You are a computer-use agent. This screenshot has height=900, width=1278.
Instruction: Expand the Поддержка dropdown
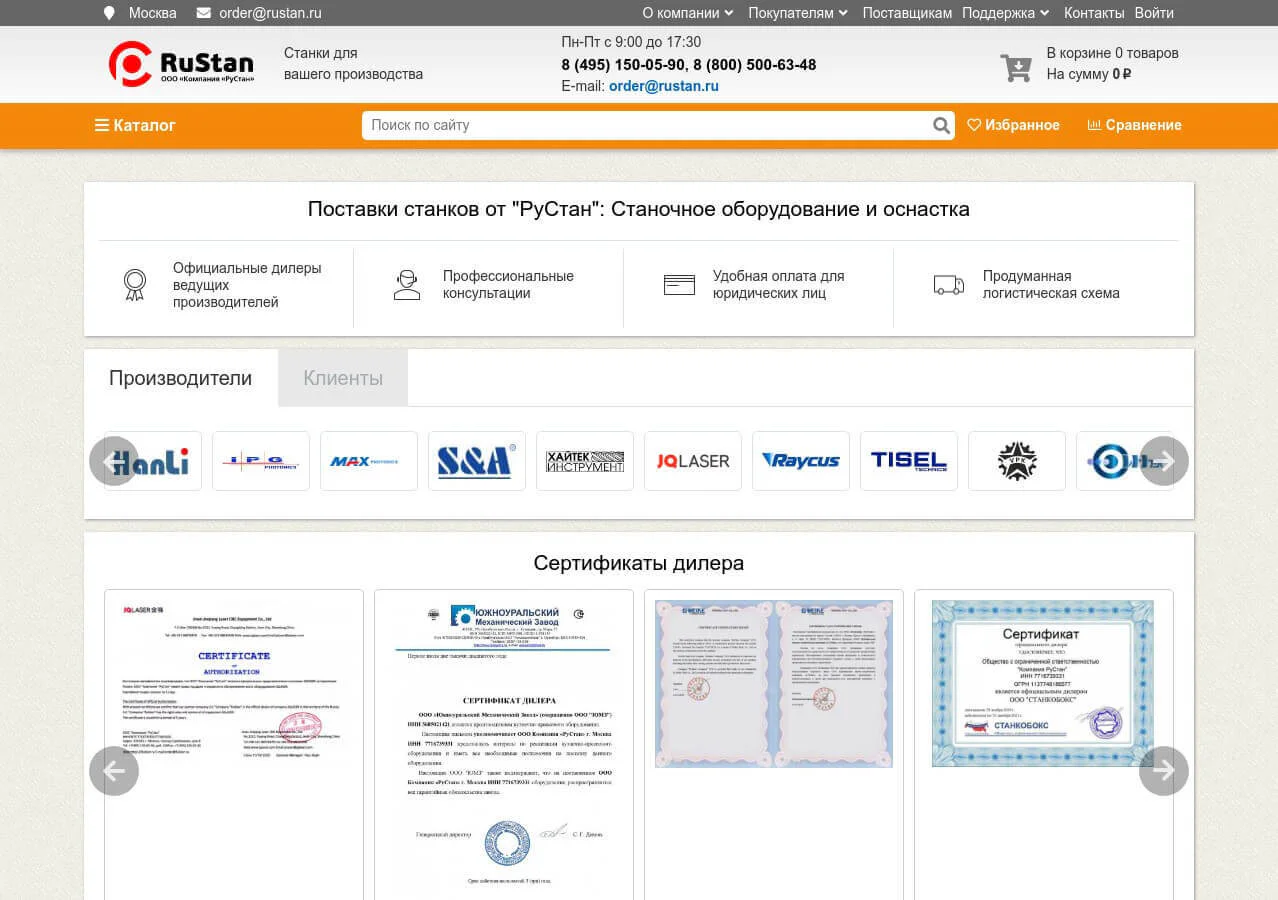tap(1005, 13)
